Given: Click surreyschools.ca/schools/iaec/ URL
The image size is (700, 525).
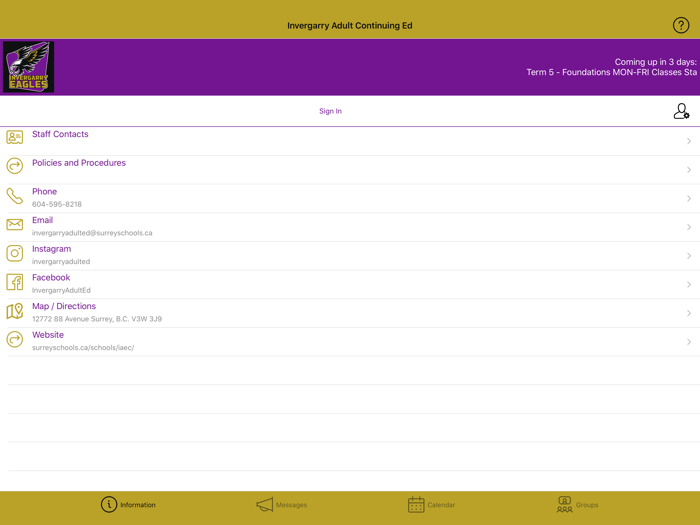Looking at the screenshot, I should tap(83, 347).
